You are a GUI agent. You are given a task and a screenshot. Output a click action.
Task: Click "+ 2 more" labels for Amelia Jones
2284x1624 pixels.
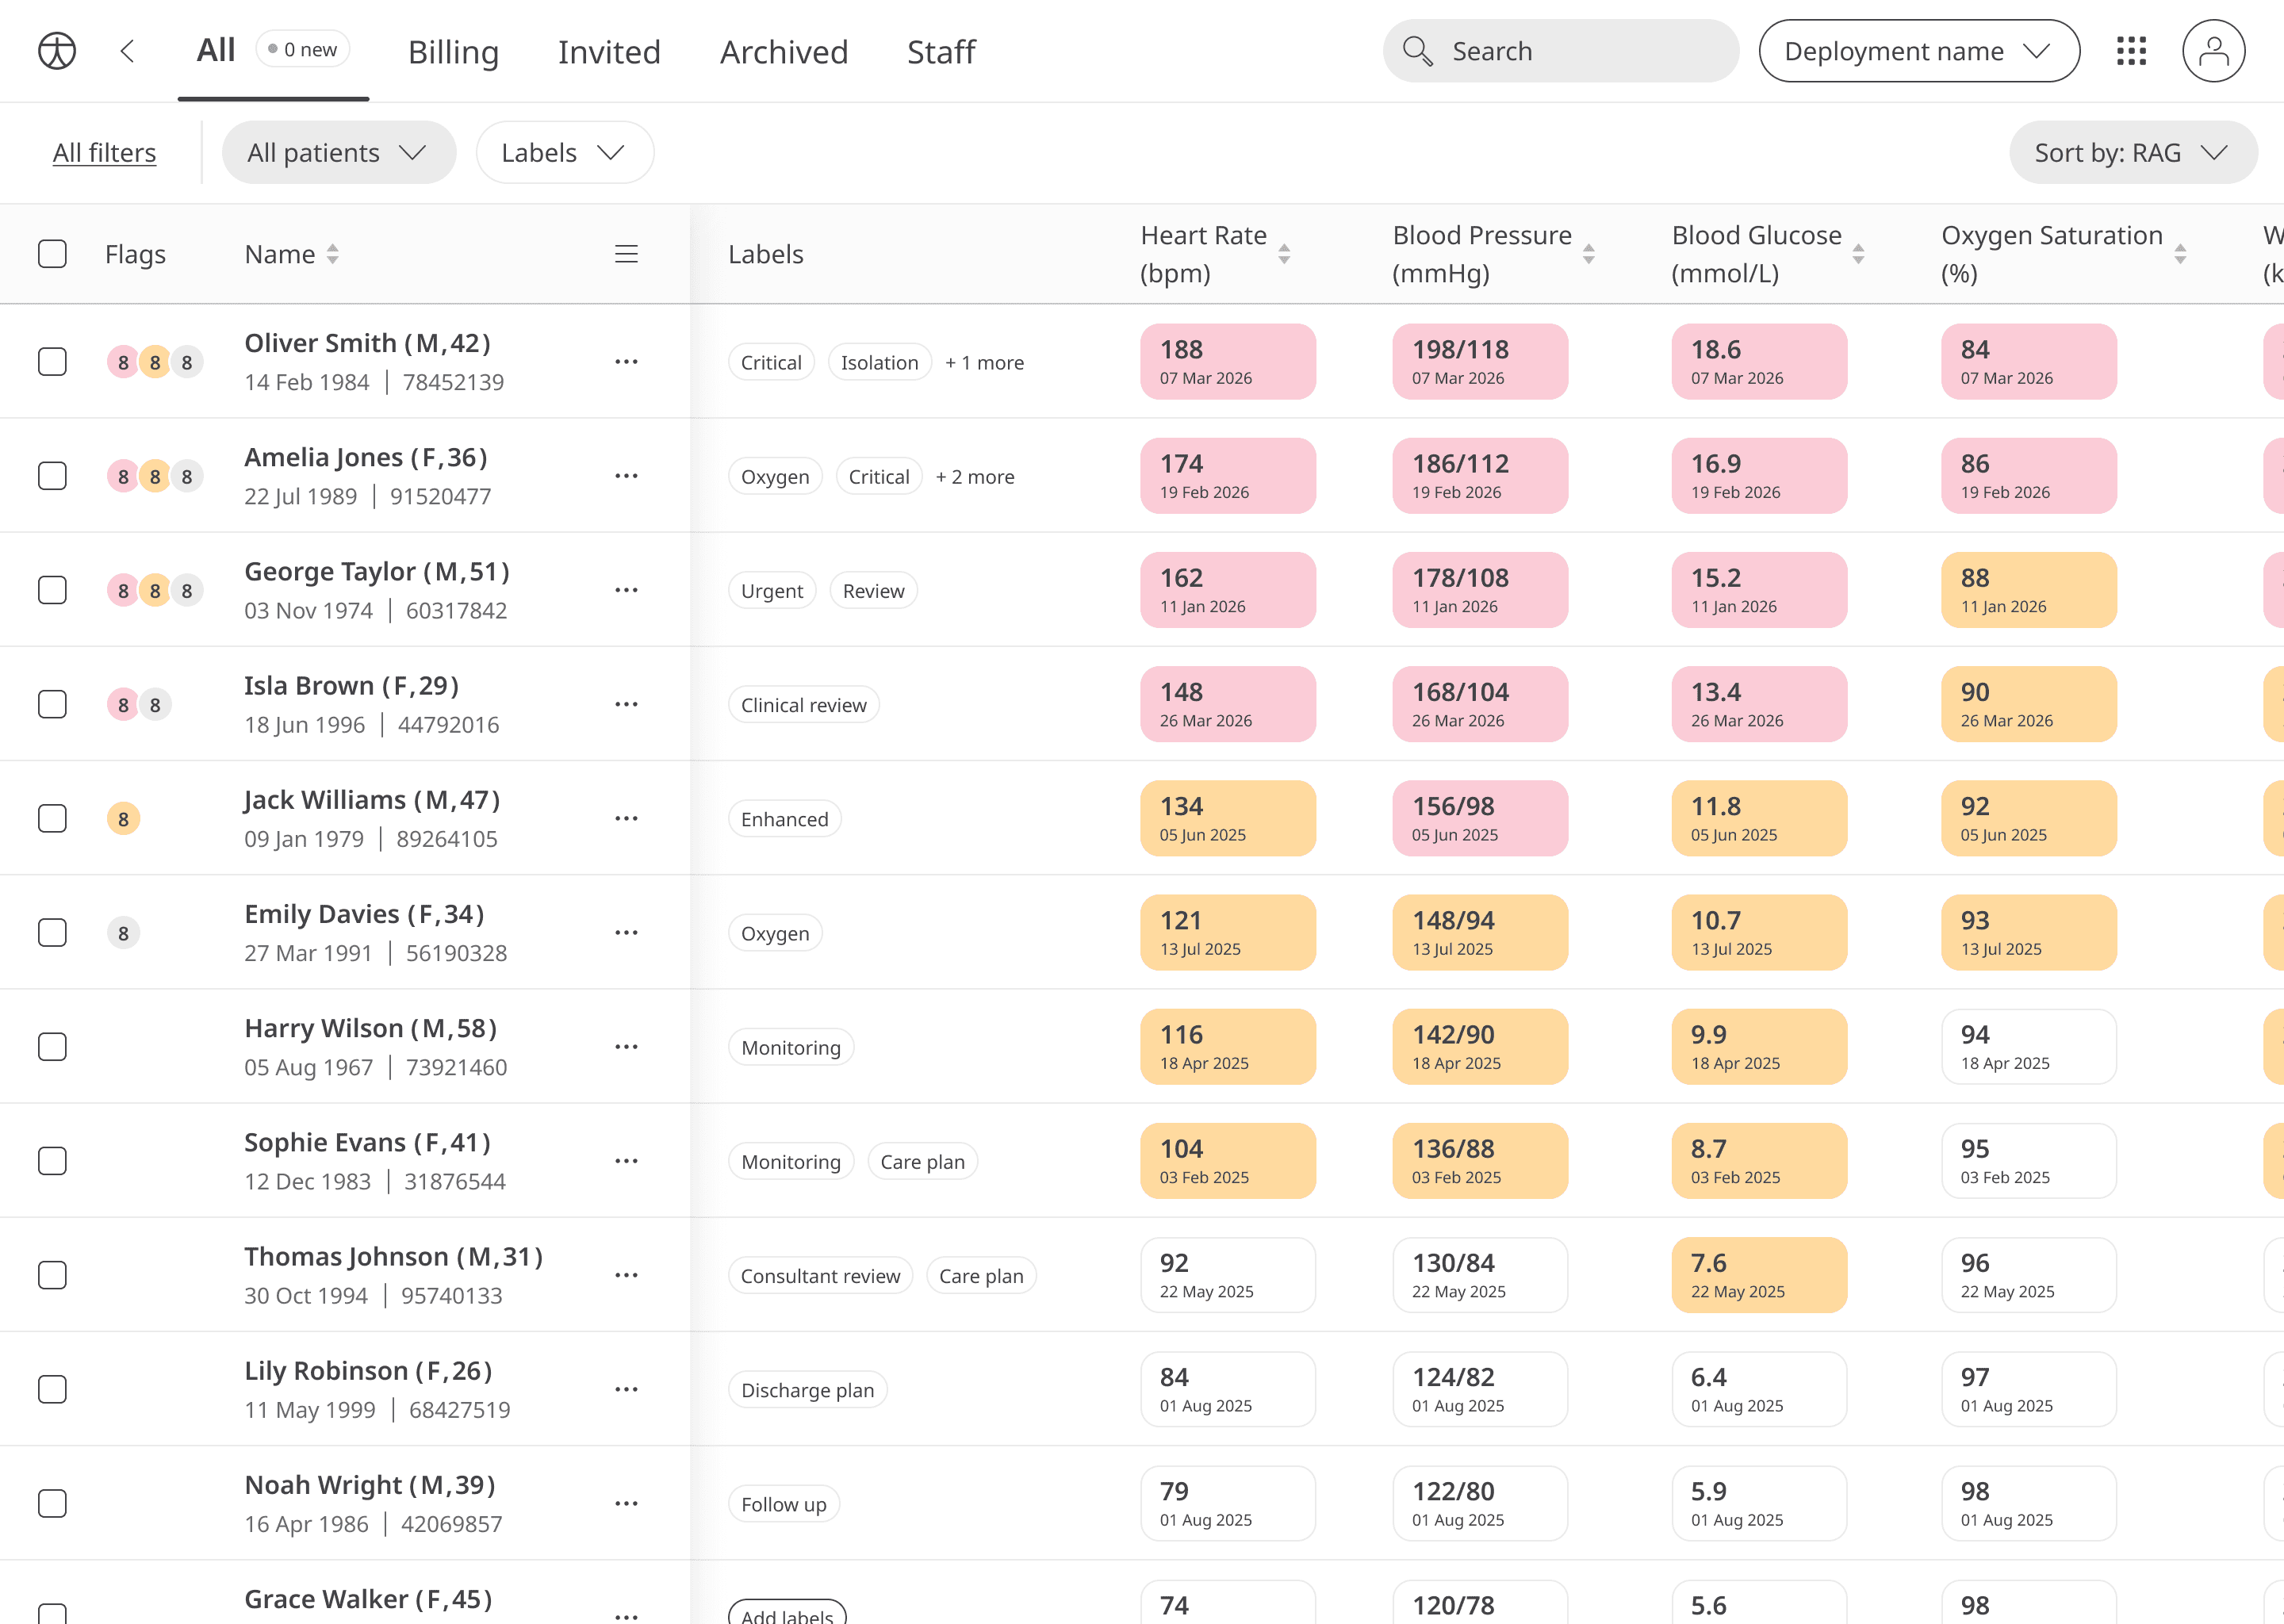point(974,477)
